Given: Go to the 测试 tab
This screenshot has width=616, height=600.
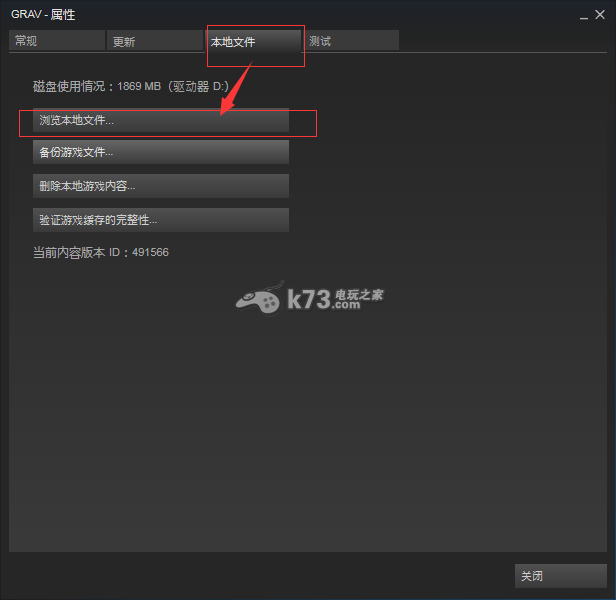Looking at the screenshot, I should [x=351, y=40].
